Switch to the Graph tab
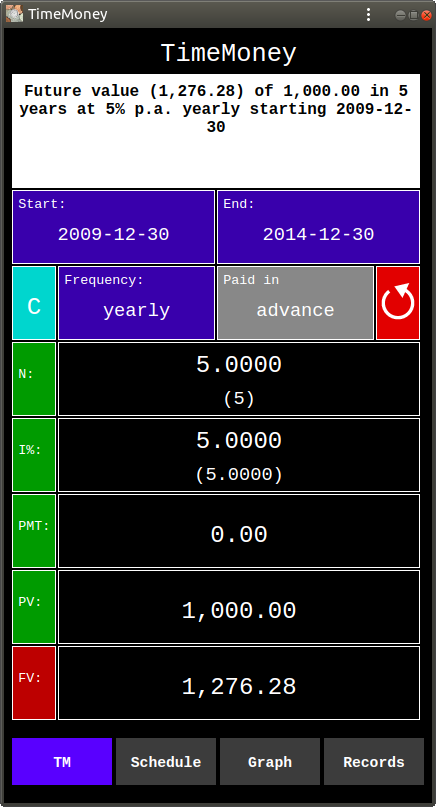The width and height of the screenshot is (436, 807). click(x=270, y=762)
